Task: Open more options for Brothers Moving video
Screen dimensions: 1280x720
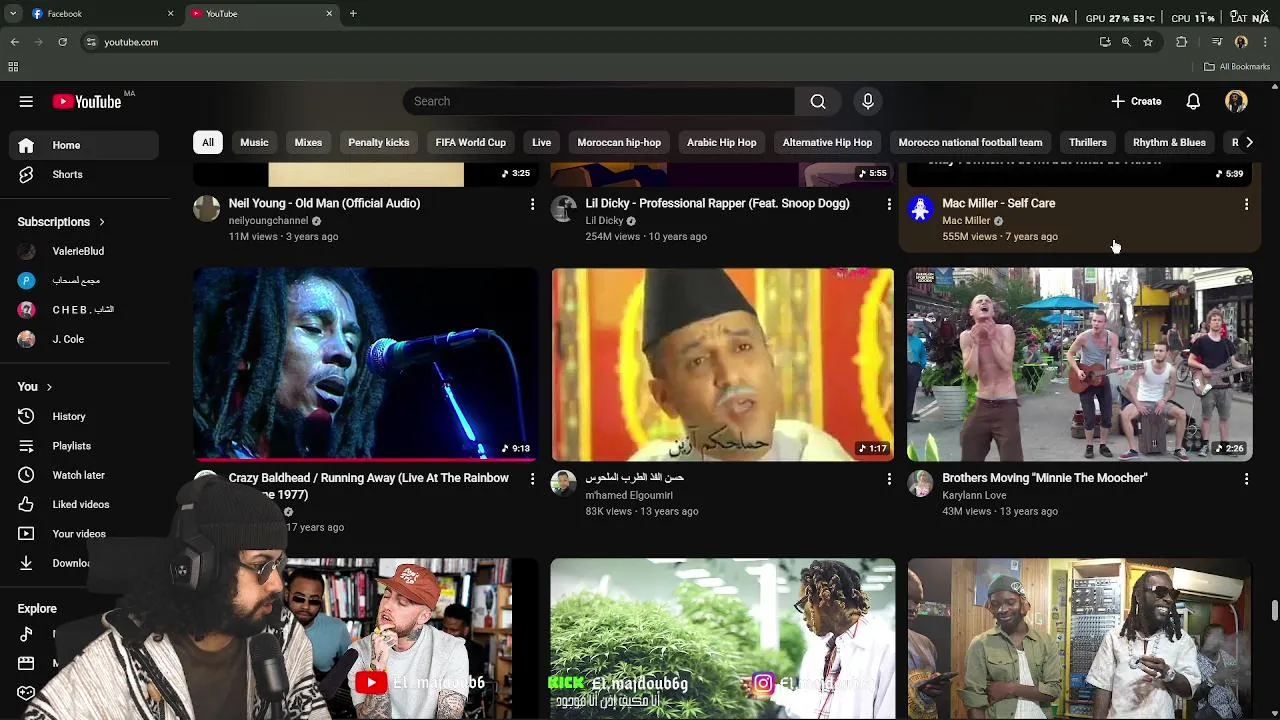Action: pos(1246,479)
